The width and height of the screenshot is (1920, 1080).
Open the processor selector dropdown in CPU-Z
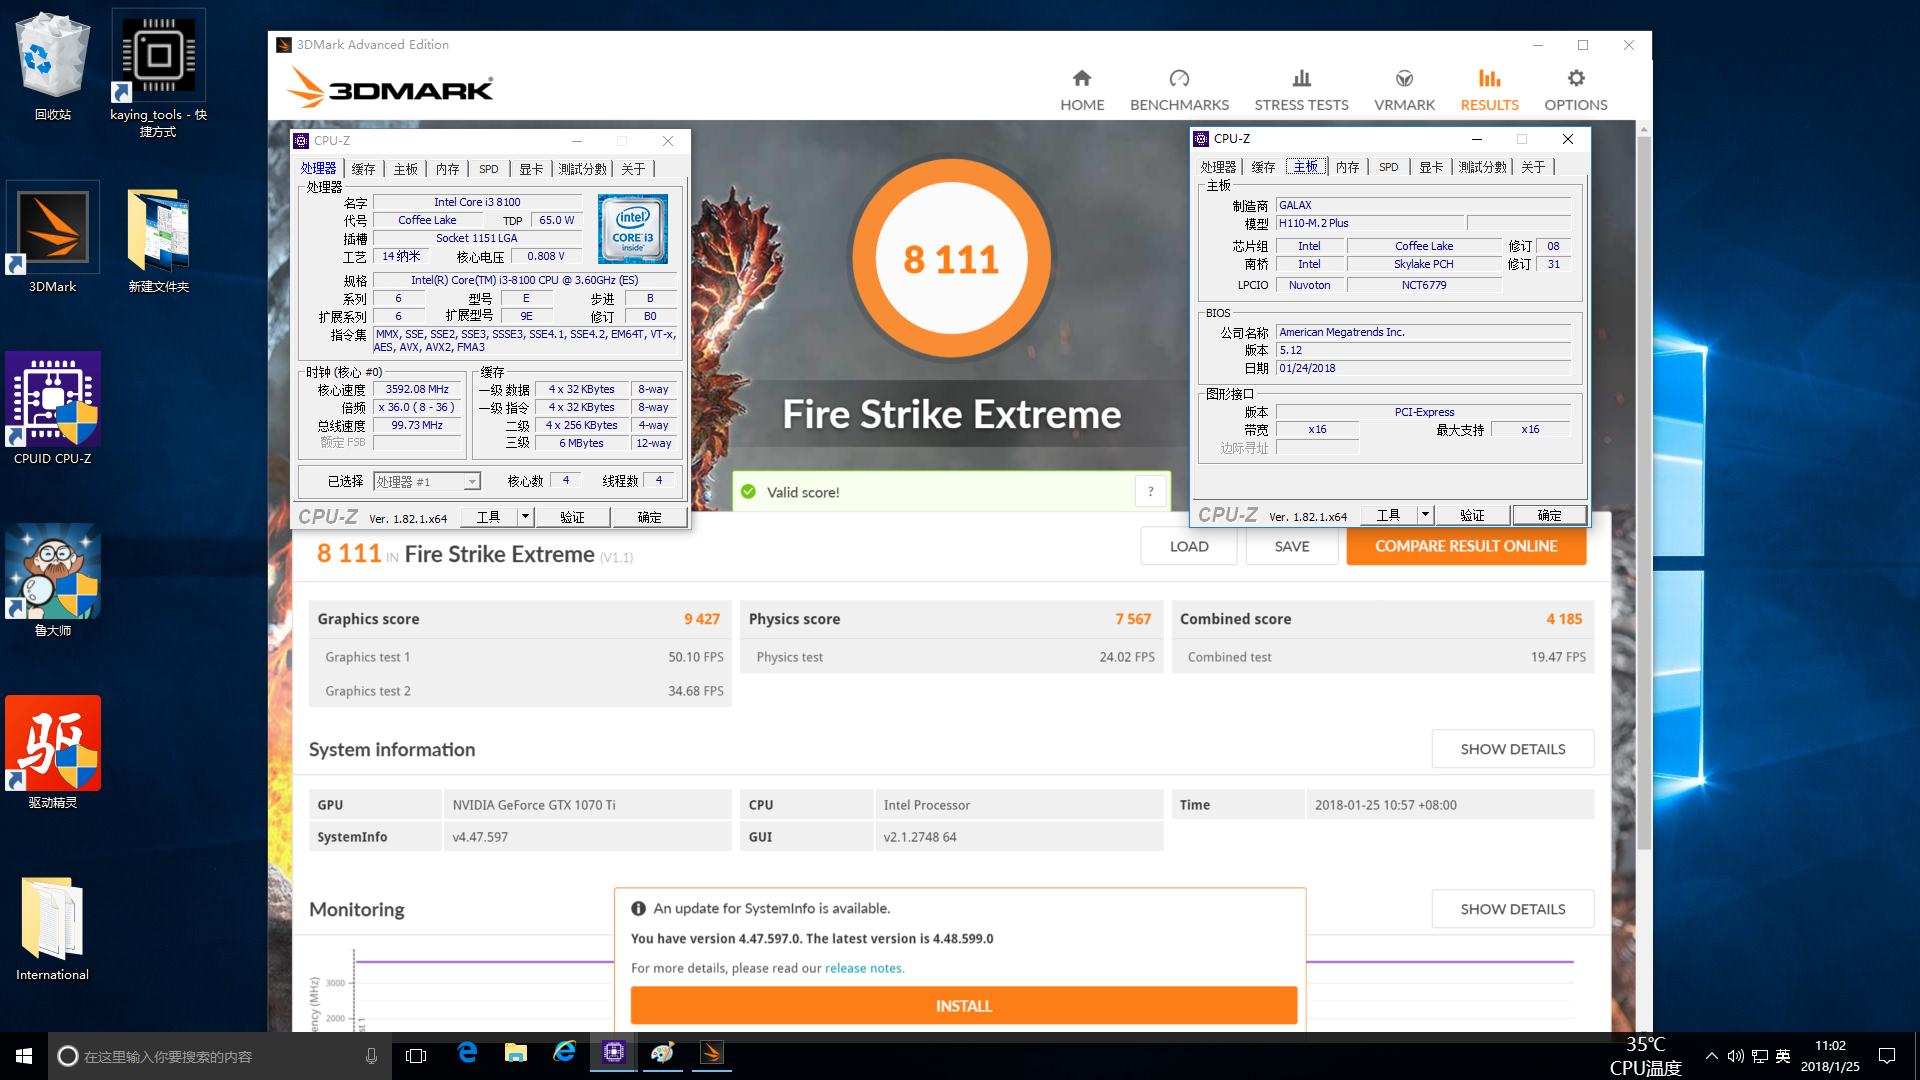tap(470, 481)
